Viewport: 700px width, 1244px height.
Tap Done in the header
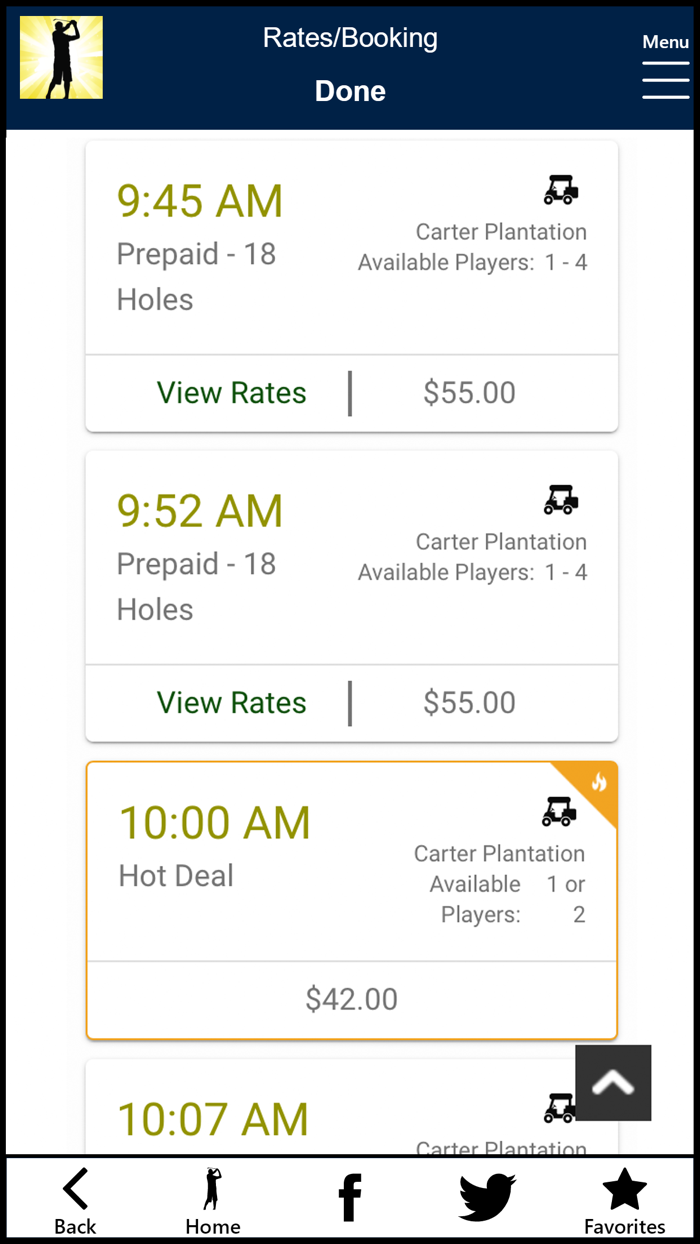(x=350, y=91)
